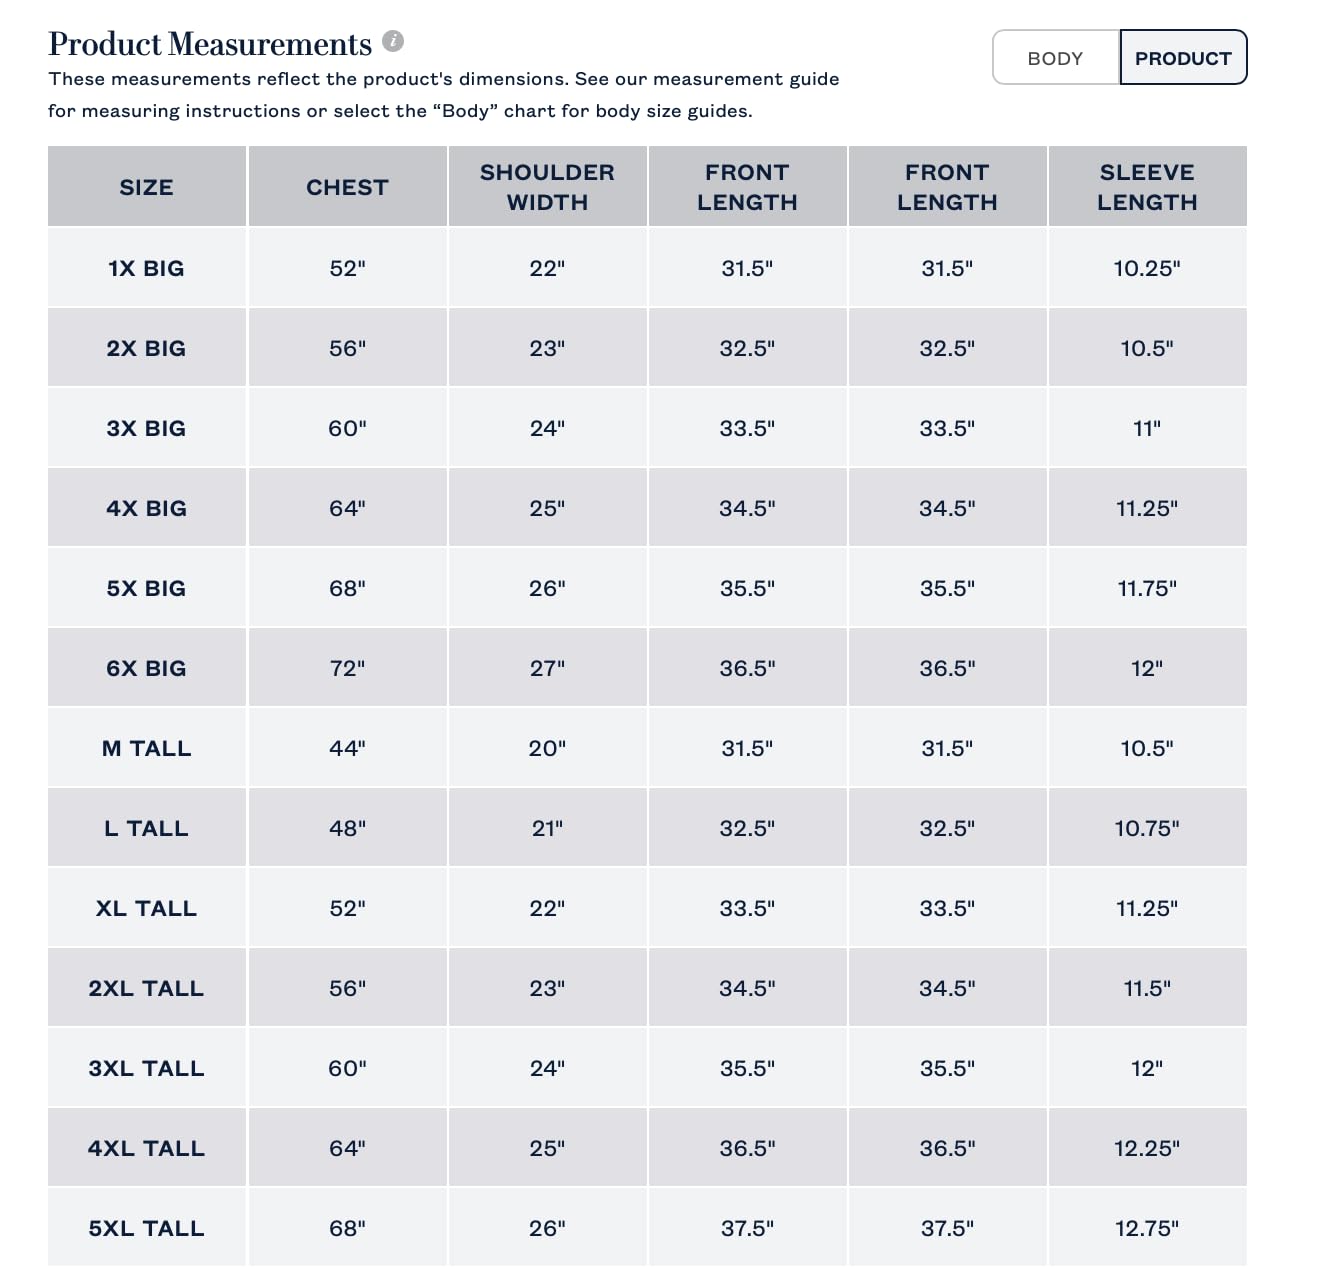Switch to the BODY size chart

click(1055, 58)
